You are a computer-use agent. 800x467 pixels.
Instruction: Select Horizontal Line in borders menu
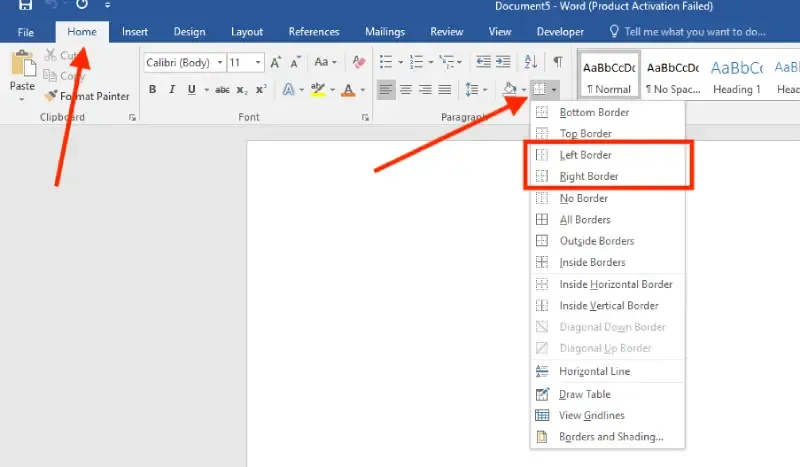(x=607, y=372)
